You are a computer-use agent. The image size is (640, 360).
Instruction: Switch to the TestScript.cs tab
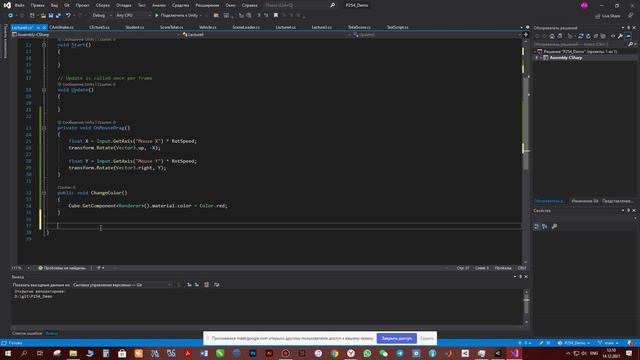coord(398,27)
